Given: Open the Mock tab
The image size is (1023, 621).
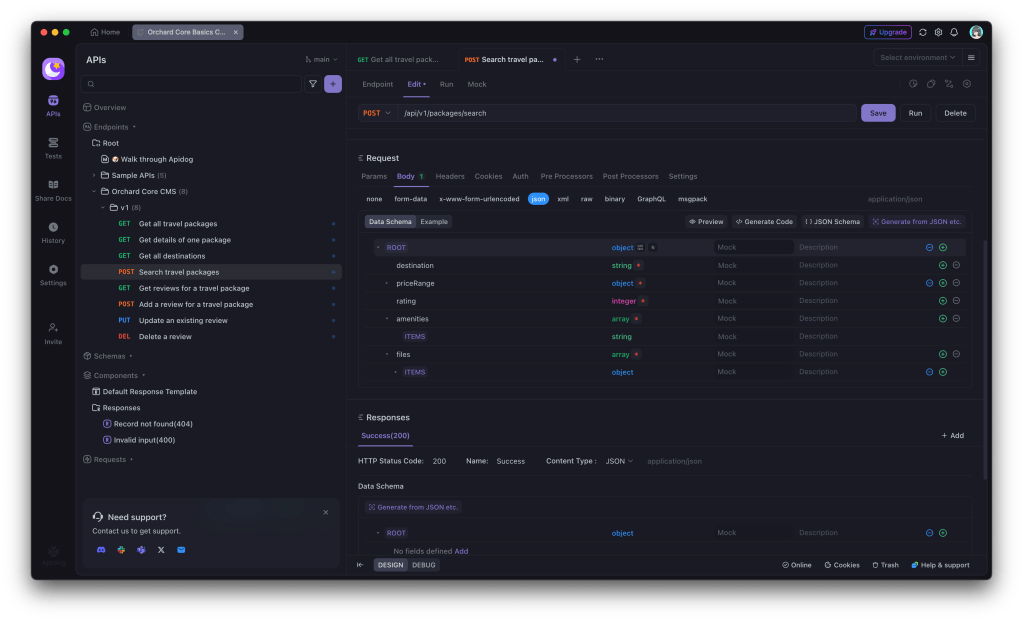Looking at the screenshot, I should pyautogui.click(x=477, y=84).
